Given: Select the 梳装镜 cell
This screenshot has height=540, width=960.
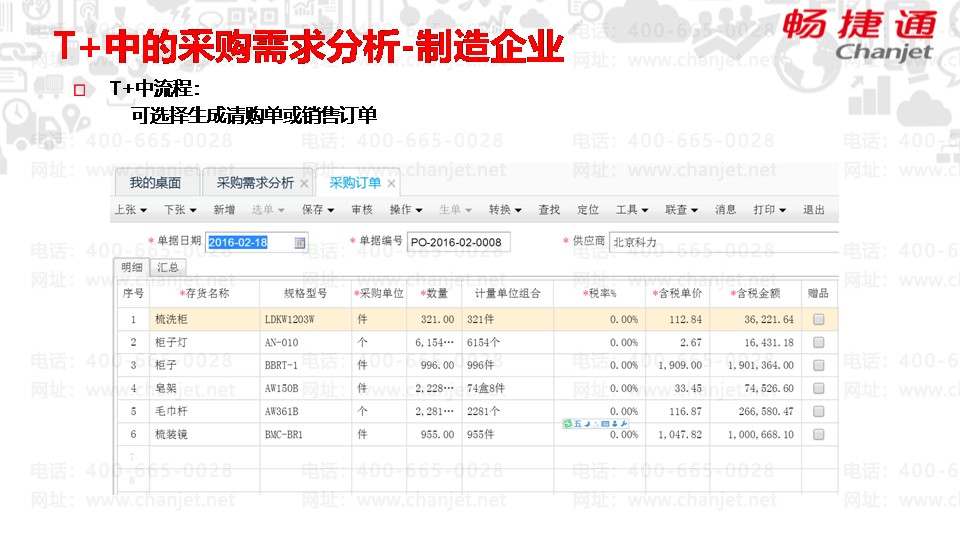Looking at the screenshot, I should point(204,434).
